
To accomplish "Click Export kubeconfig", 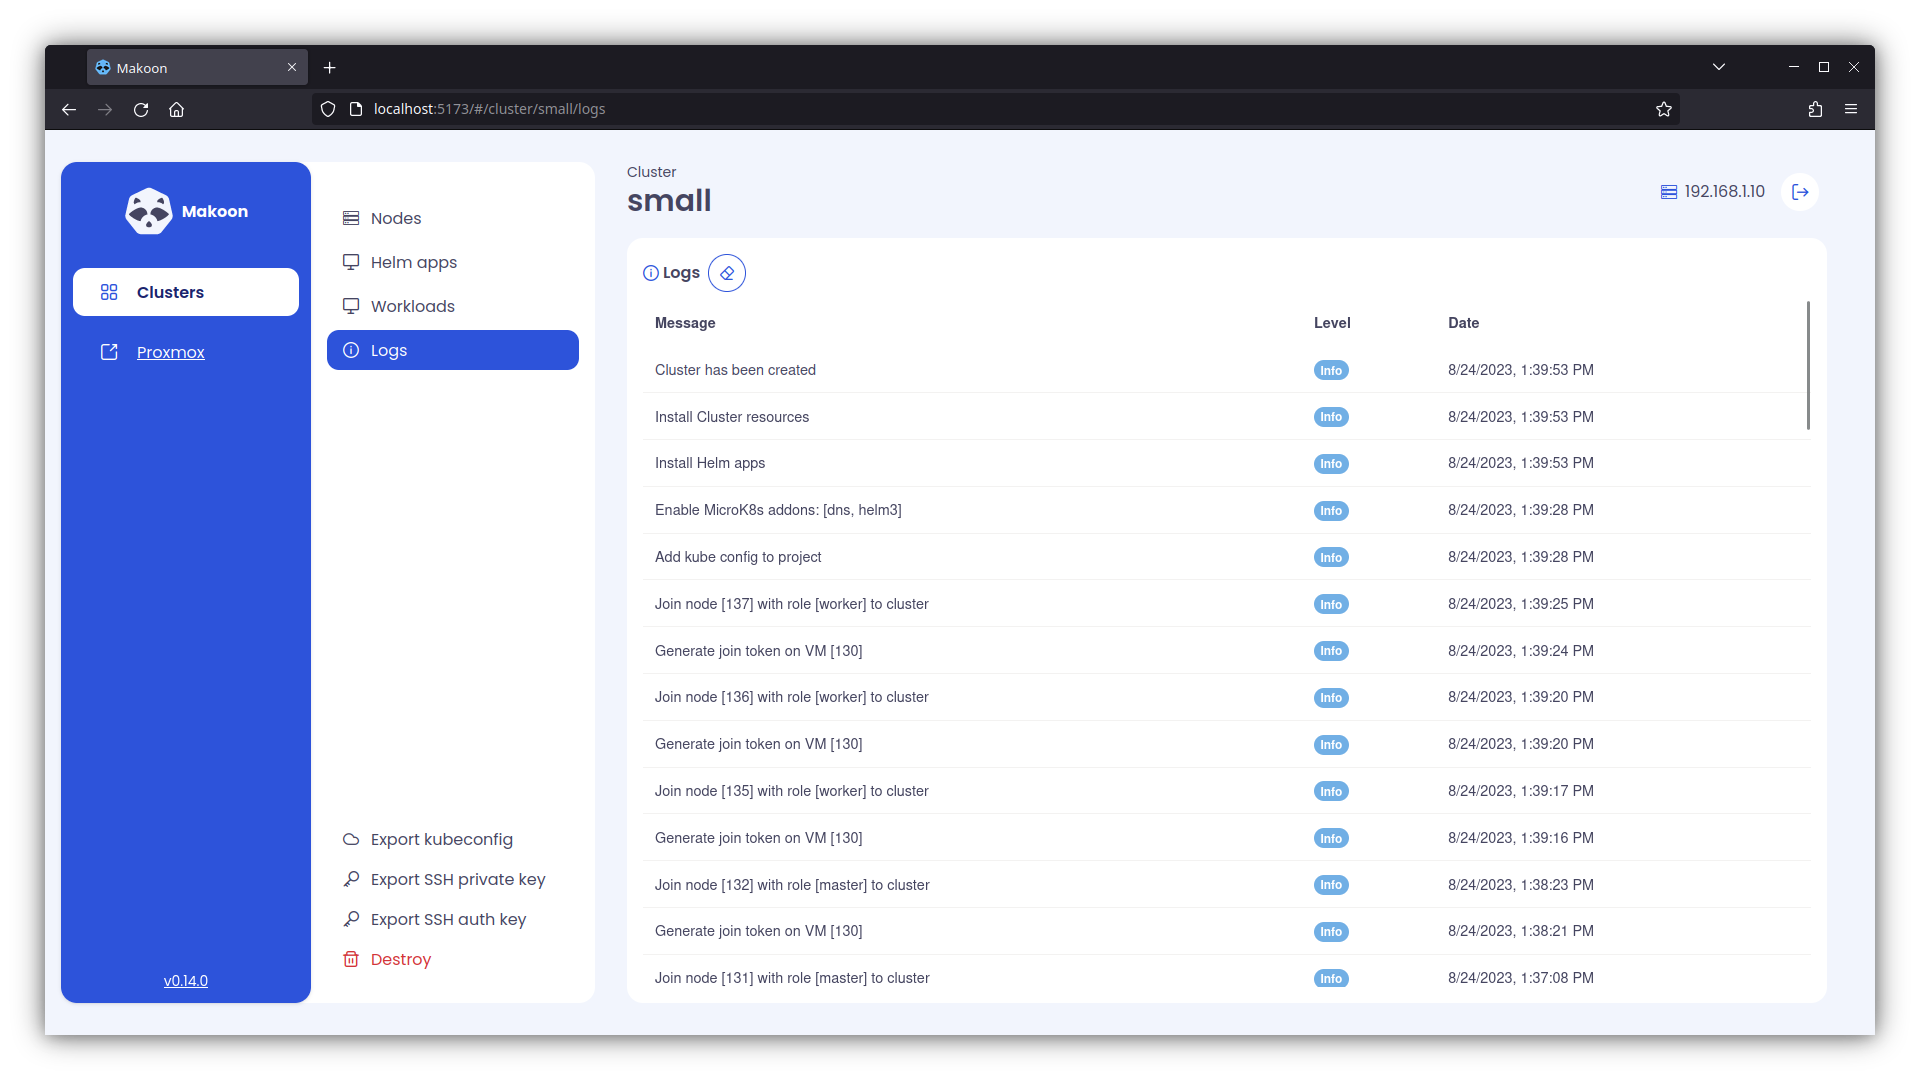I will pyautogui.click(x=441, y=839).
